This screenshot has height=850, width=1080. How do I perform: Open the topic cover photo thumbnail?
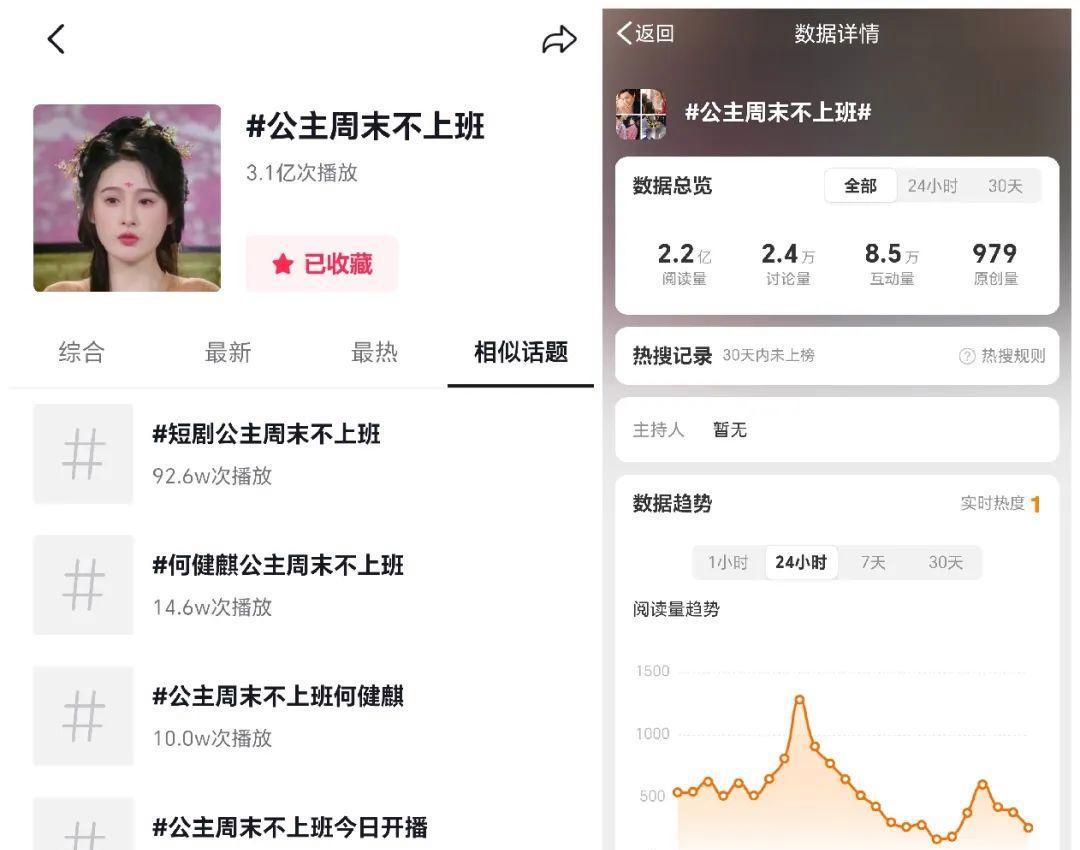point(127,198)
